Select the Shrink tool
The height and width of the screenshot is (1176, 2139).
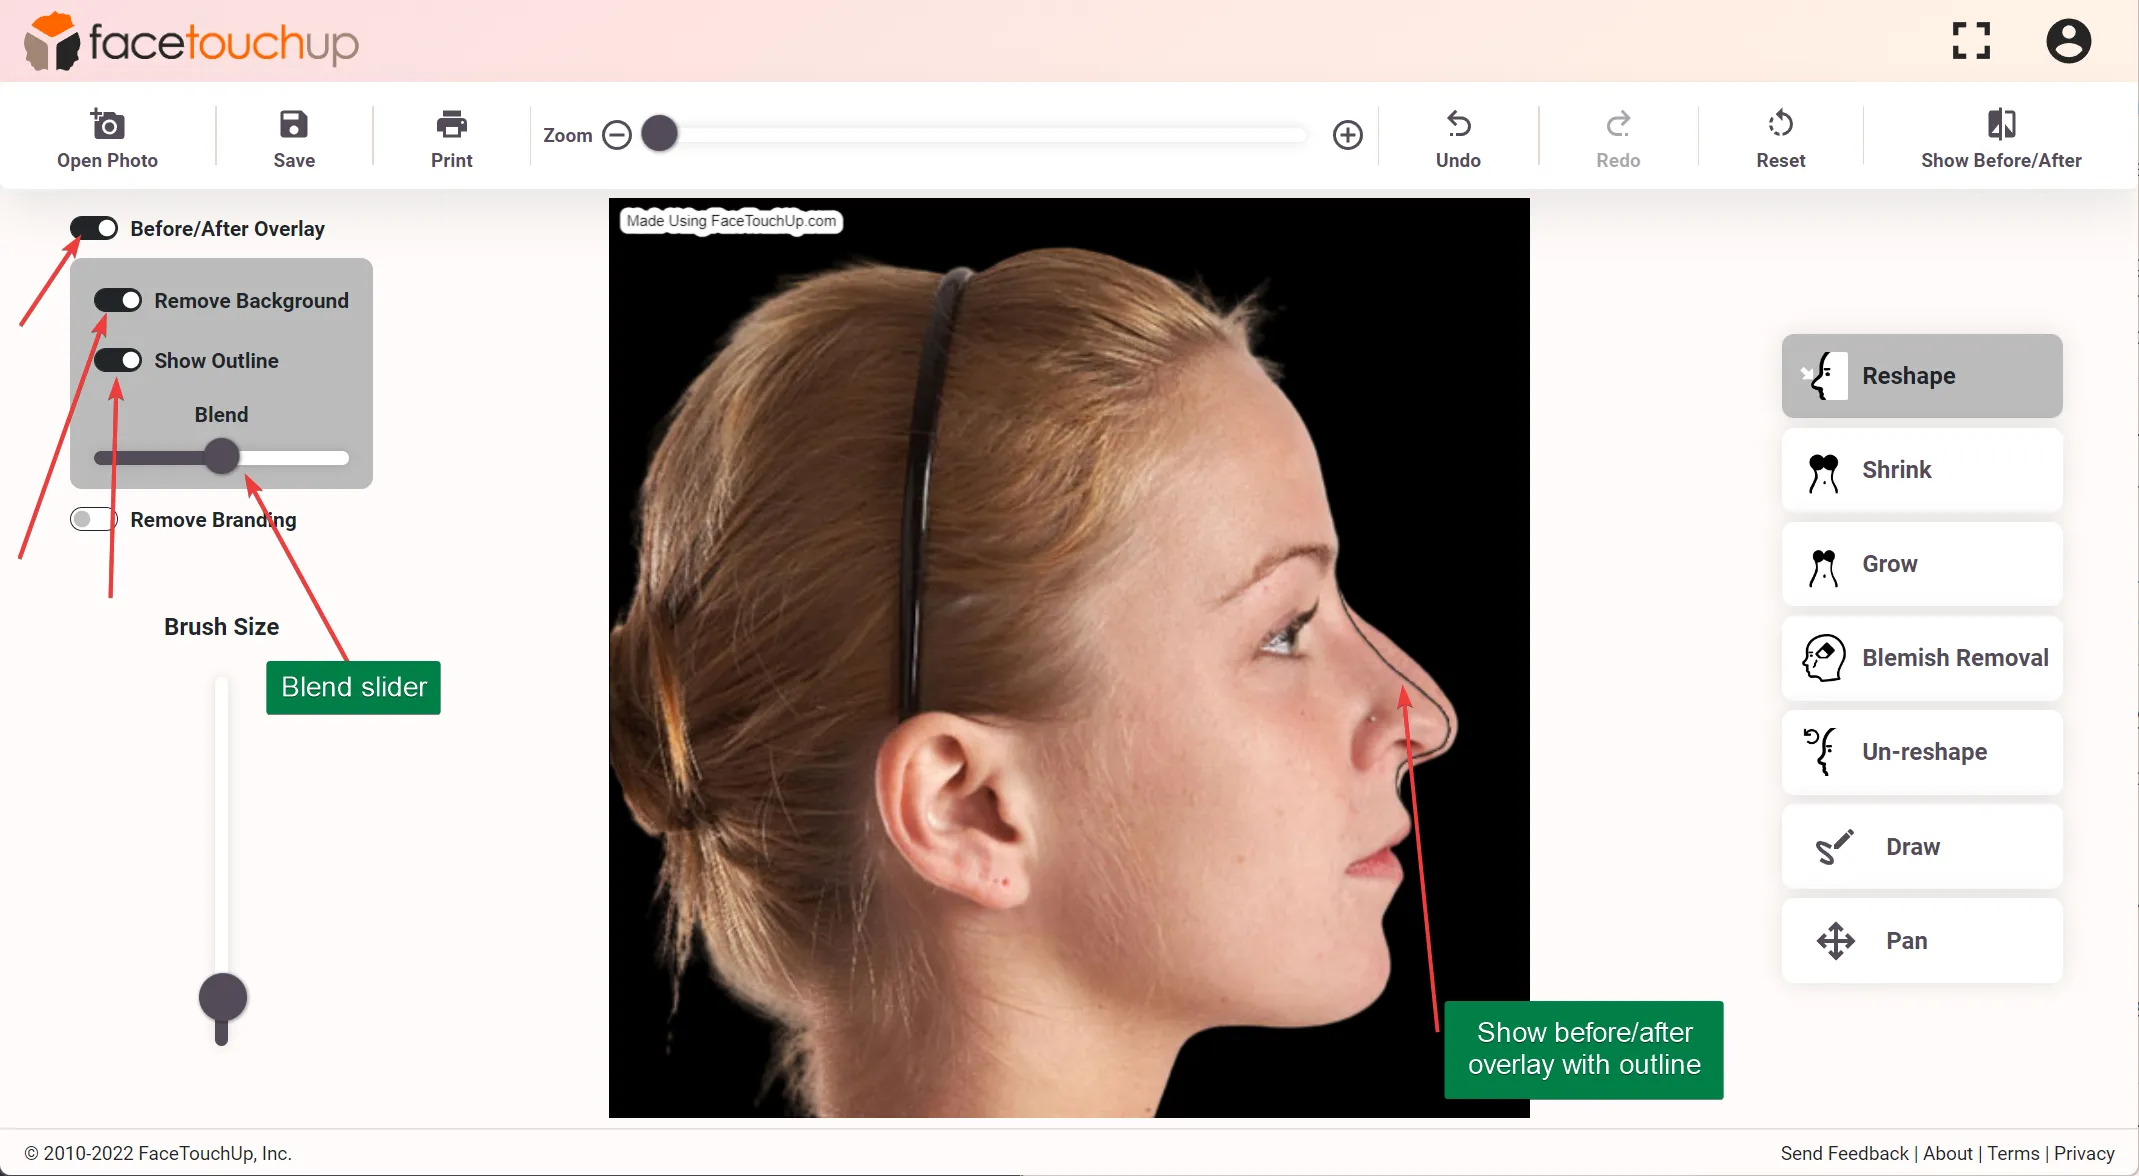[x=1919, y=469]
